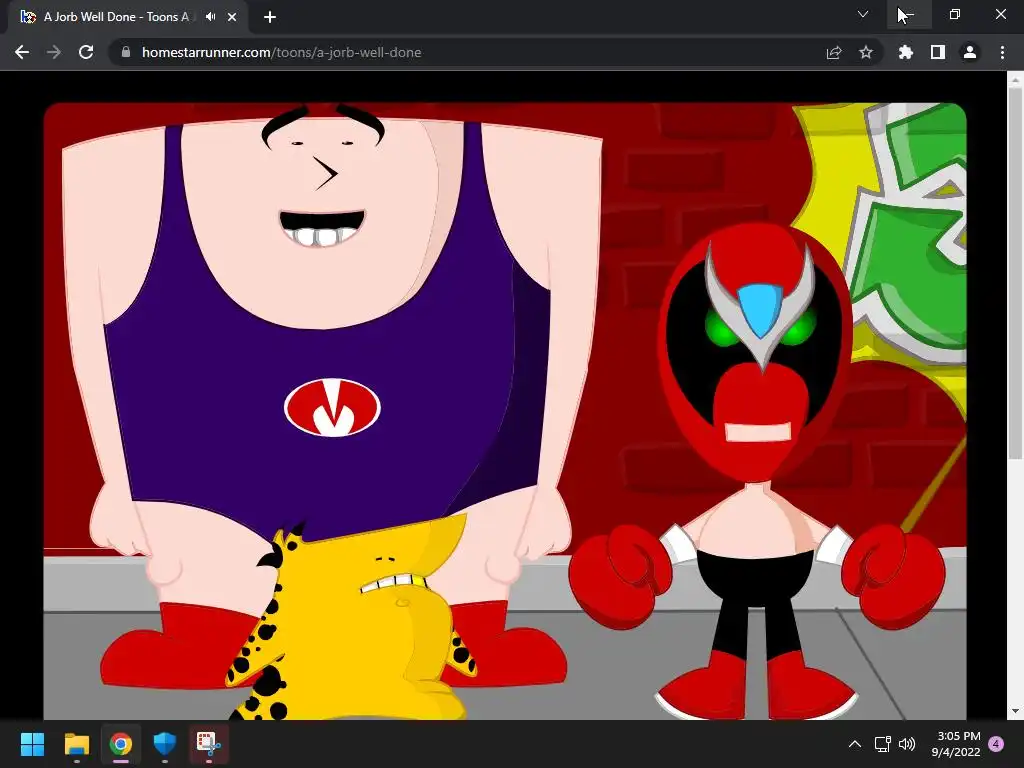
Task: Click the scrollbar's up arrow
Action: tap(1015, 79)
